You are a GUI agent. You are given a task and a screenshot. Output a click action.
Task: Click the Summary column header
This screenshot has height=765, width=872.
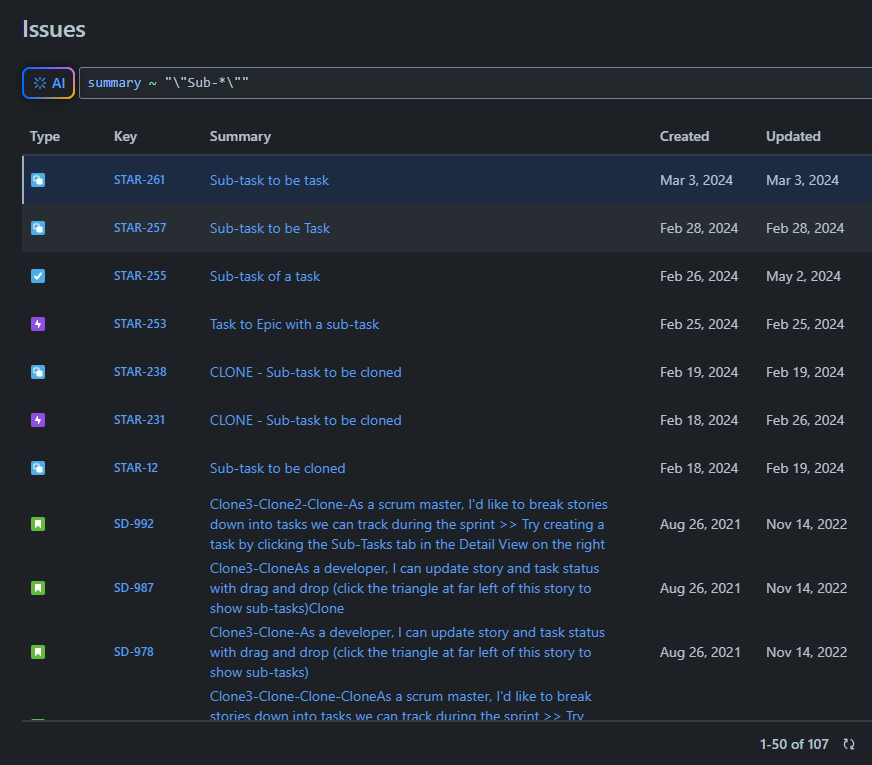(x=240, y=136)
